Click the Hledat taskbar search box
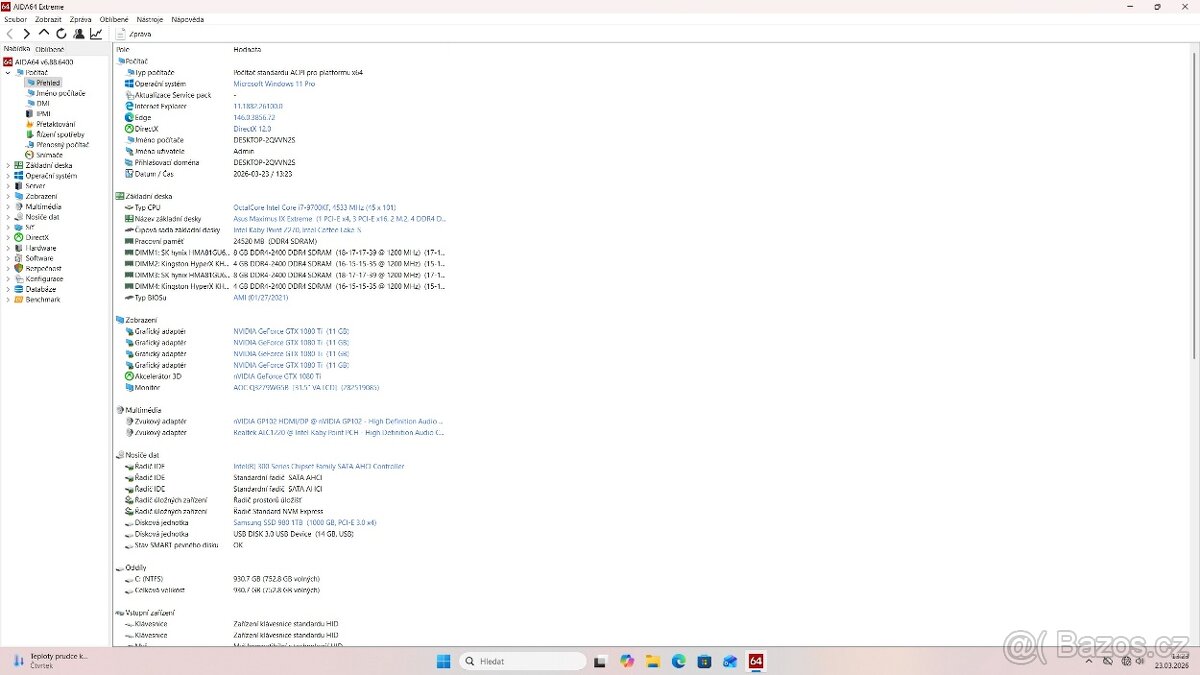1200x675 pixels. (522, 661)
